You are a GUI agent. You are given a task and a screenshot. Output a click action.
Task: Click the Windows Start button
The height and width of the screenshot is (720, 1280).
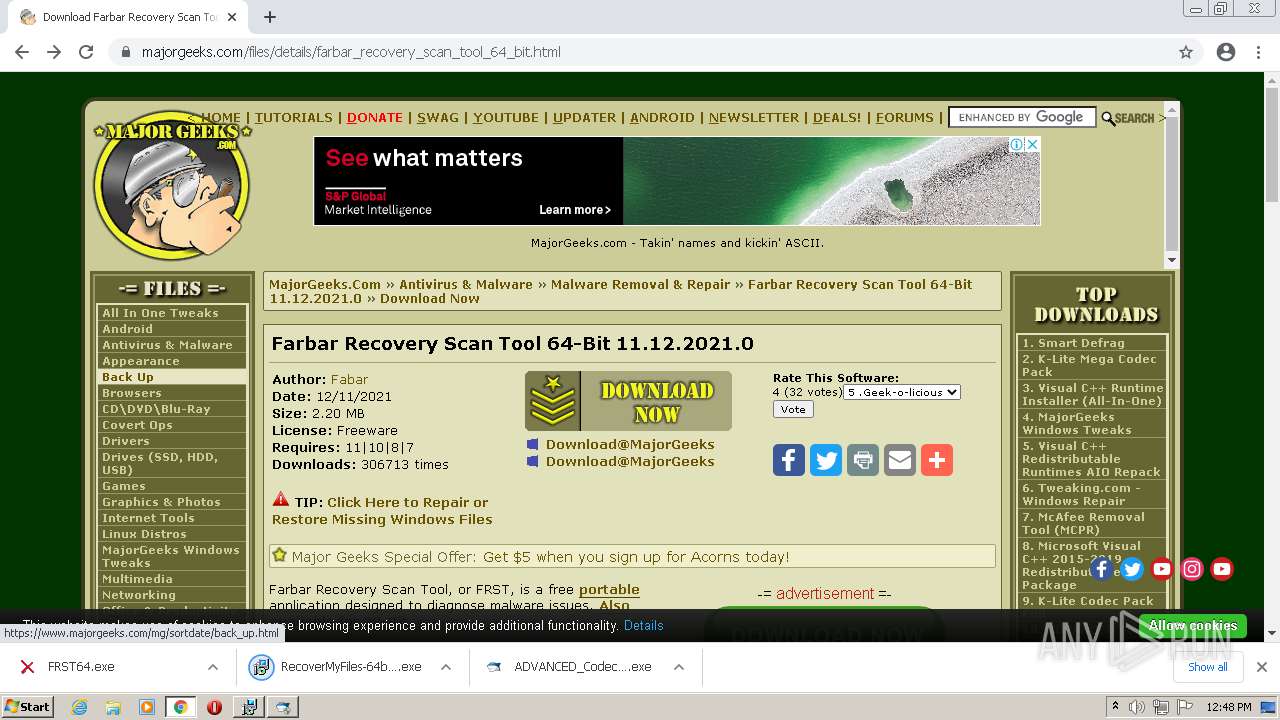(27, 707)
